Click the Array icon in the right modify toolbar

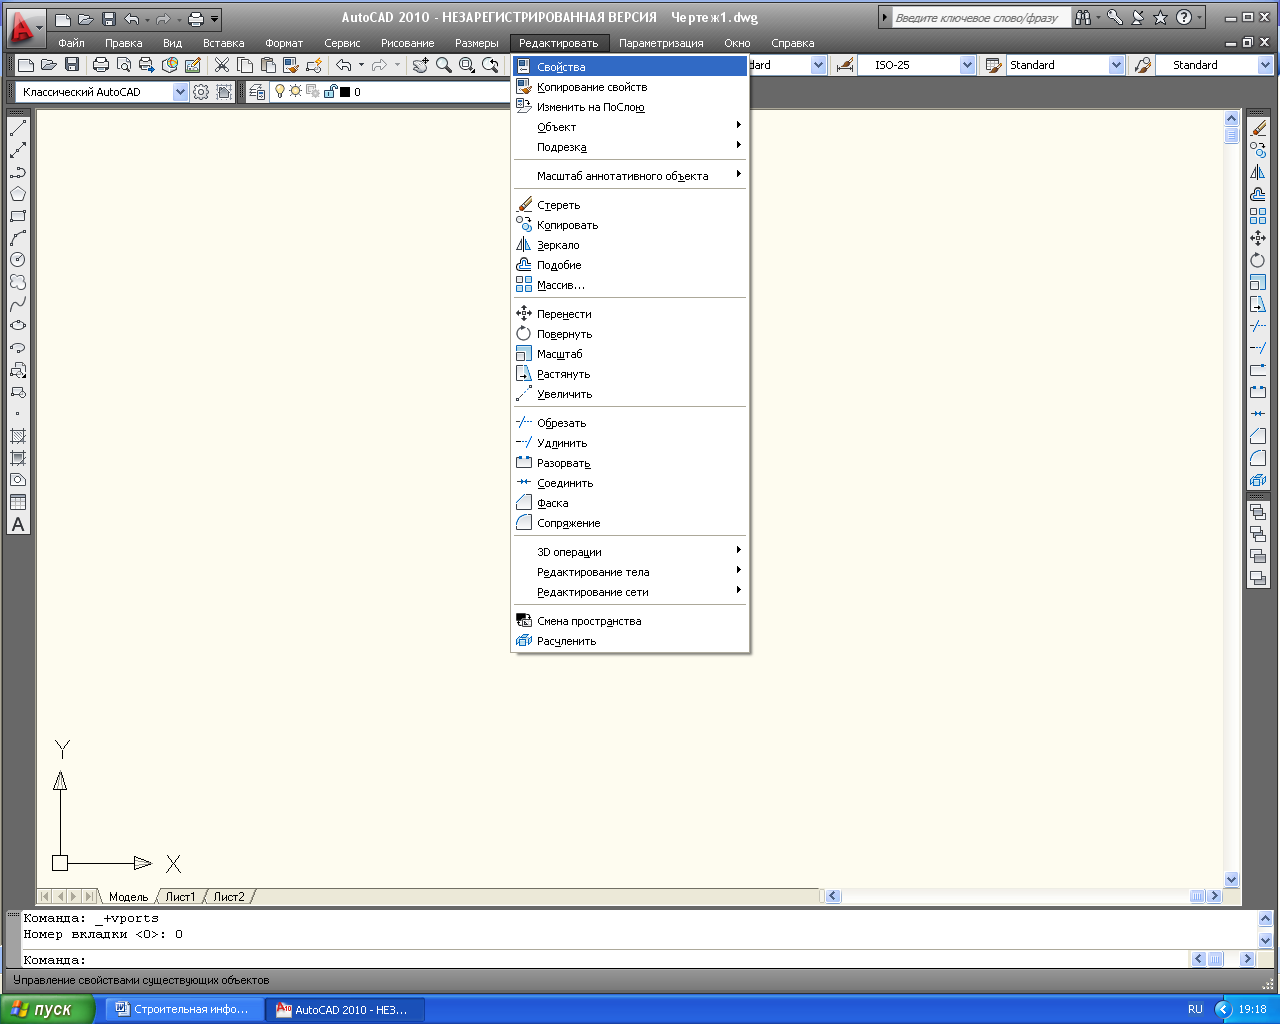click(1258, 216)
